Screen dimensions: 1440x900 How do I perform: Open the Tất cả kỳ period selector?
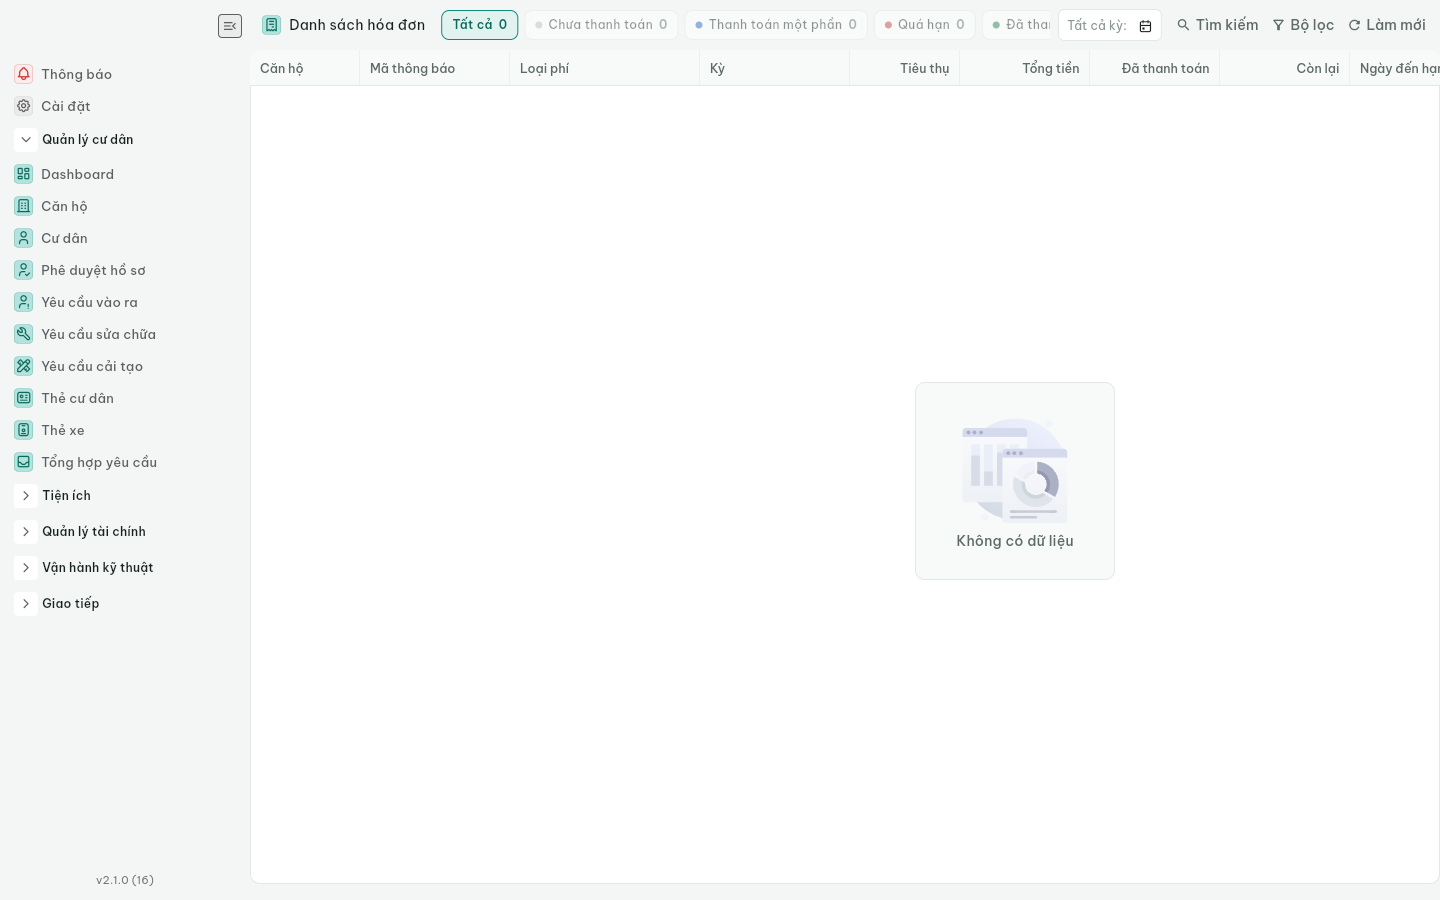[x=1110, y=25]
